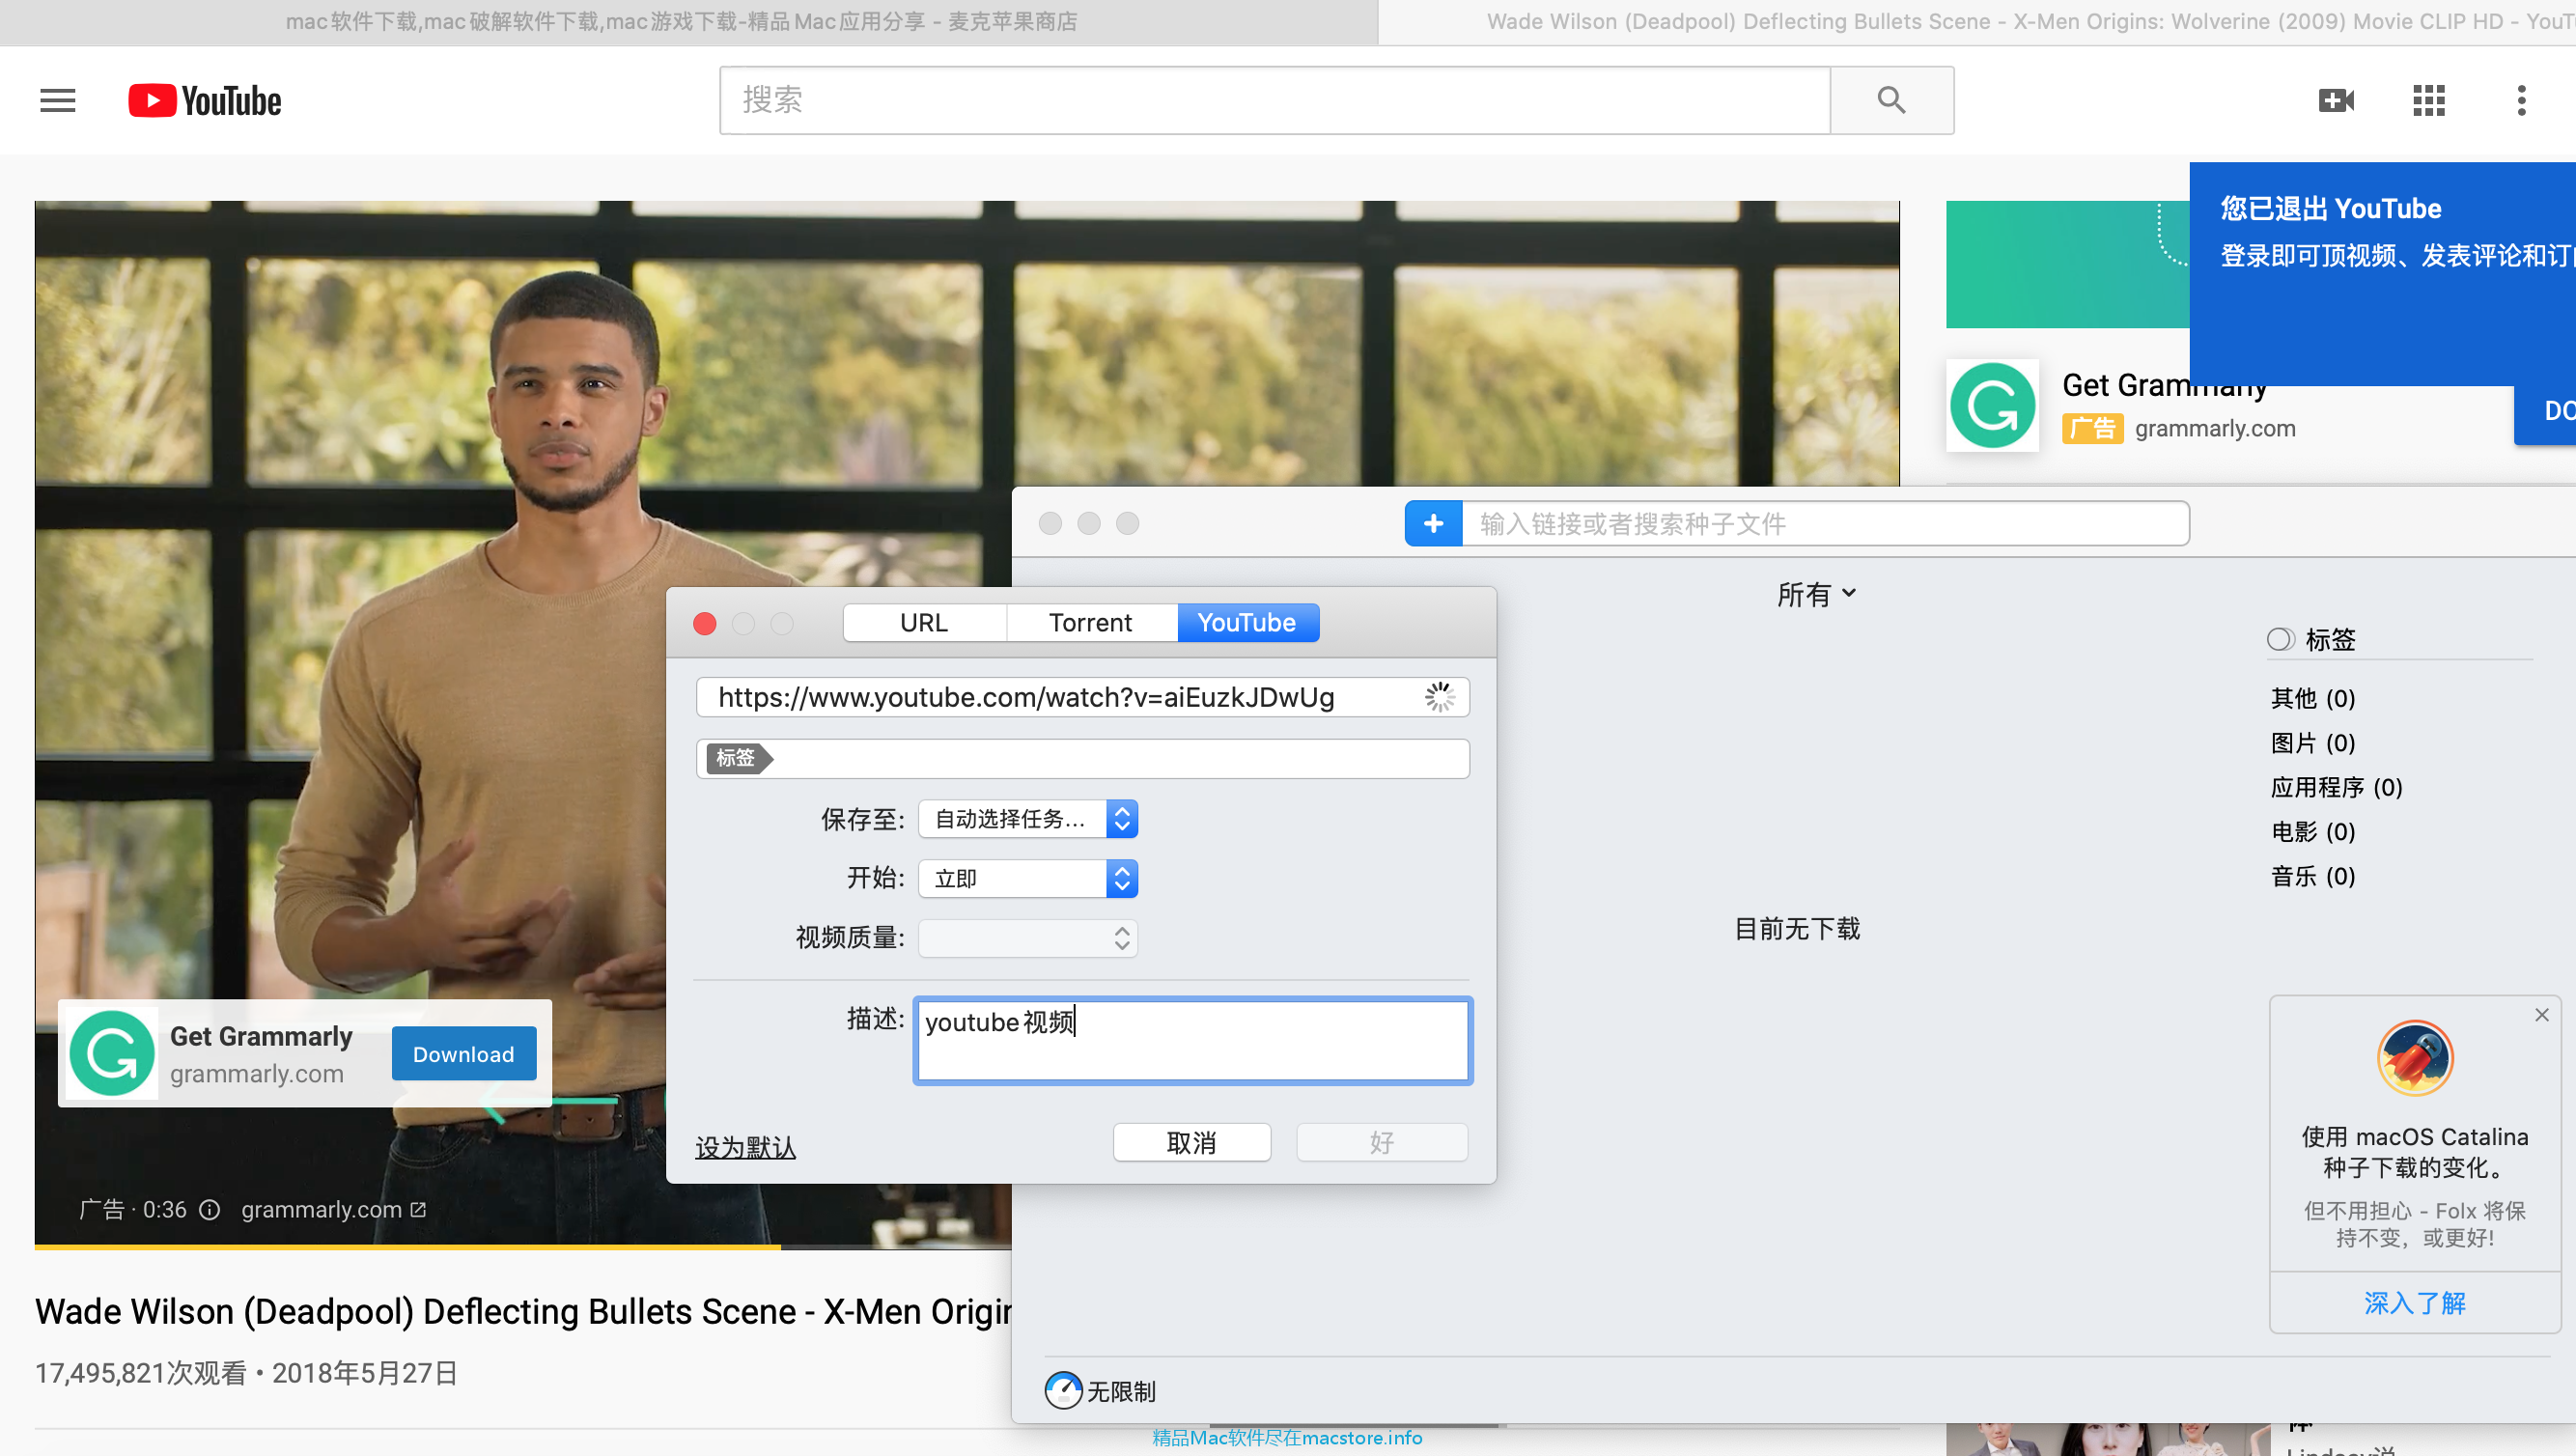This screenshot has height=1456, width=2576.
Task: Click the speed limit gauge icon labeled 无限制
Action: (x=1063, y=1390)
